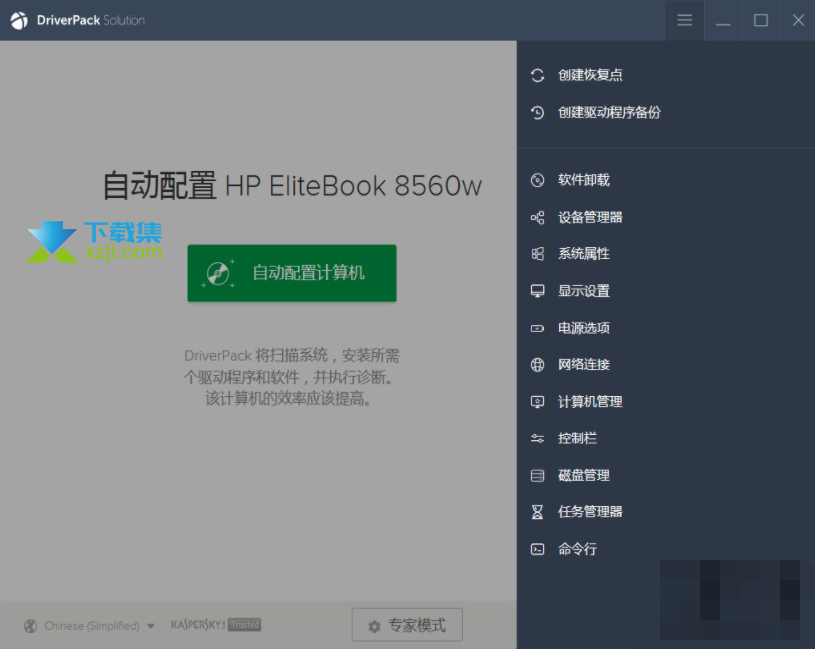The image size is (815, 649).
Task: Click the driver backup clock icon
Action: pyautogui.click(x=537, y=112)
